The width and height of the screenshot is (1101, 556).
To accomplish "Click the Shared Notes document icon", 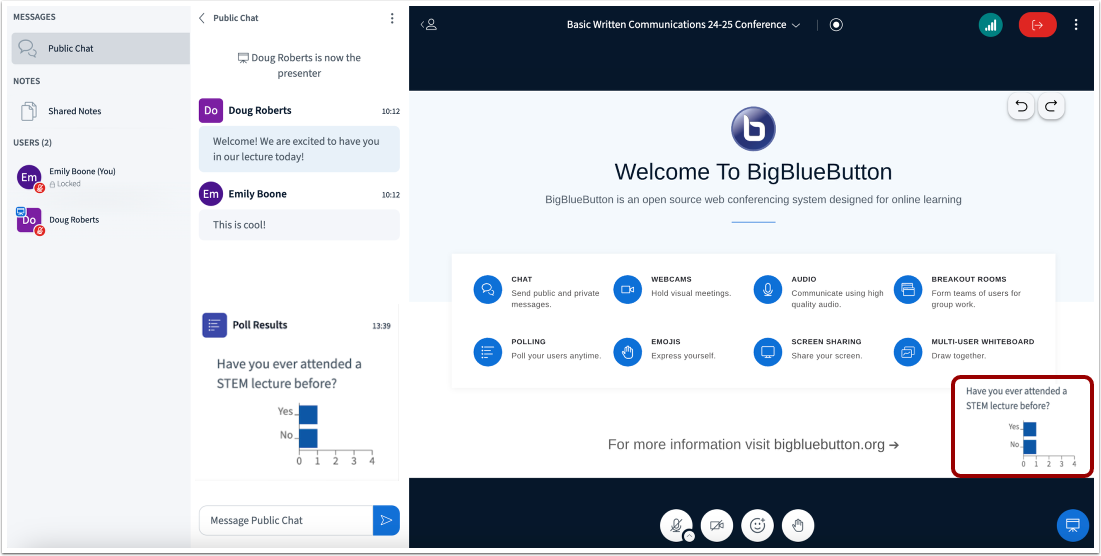I will pyautogui.click(x=29, y=111).
